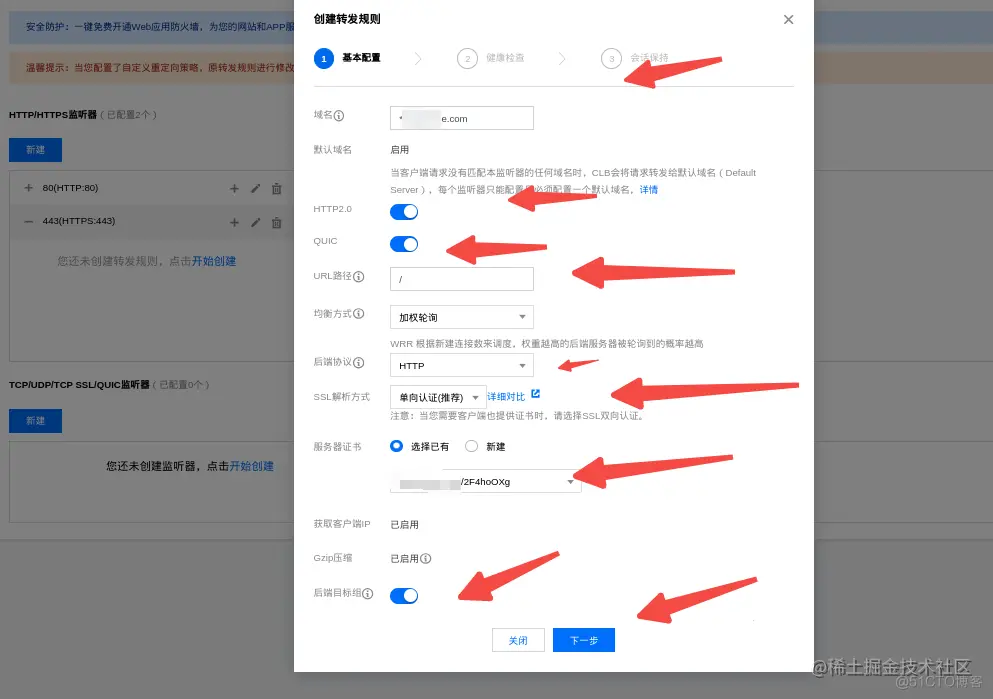This screenshot has width=993, height=699.
Task: Open the 详情 link in default domain description
Action: pyautogui.click(x=648, y=189)
